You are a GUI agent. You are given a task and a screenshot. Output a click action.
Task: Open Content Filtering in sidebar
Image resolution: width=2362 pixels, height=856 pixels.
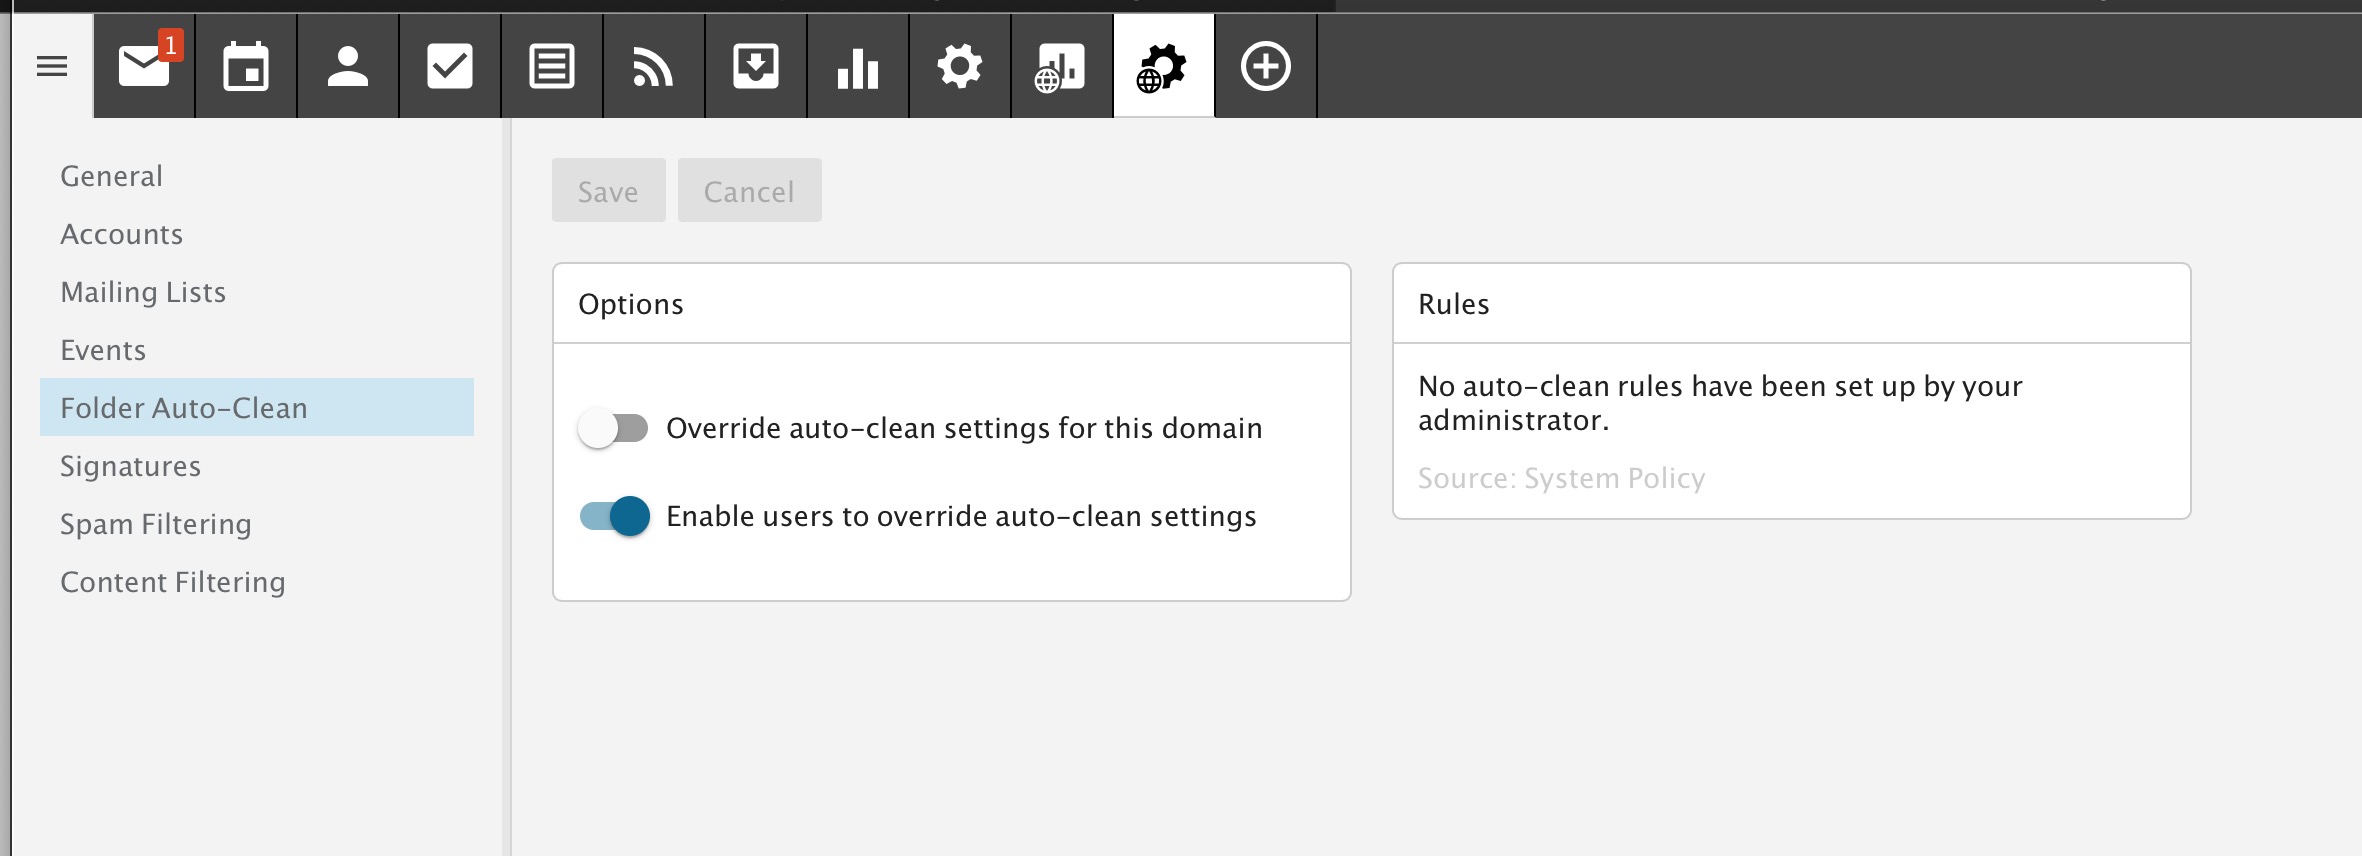pos(173,582)
